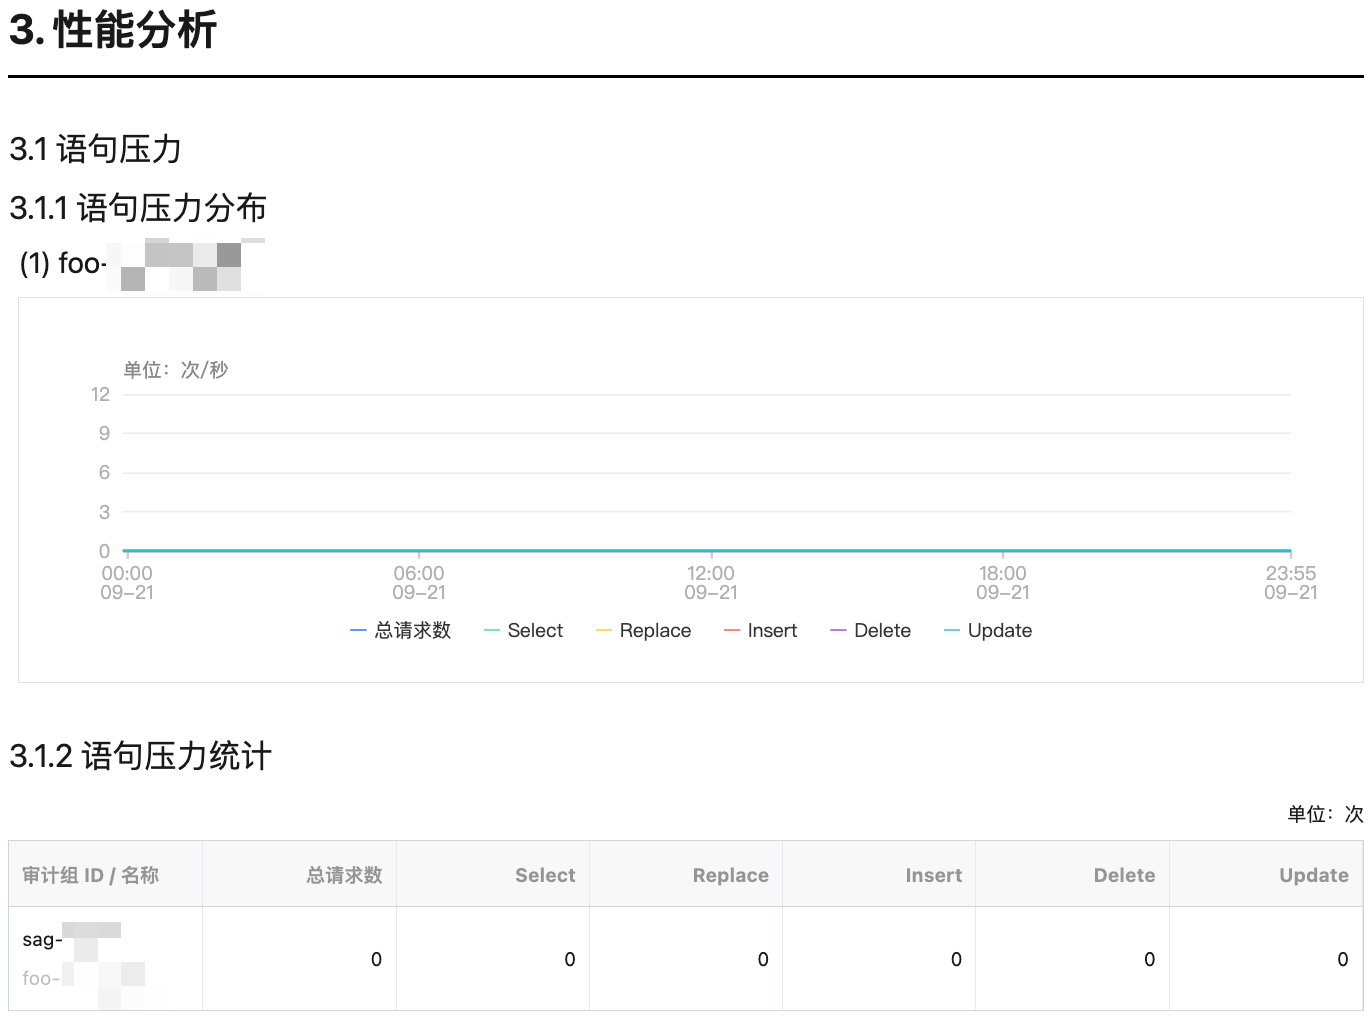This screenshot has height=1026, width=1370.
Task: Disable the Insert series in chart legend
Action: tap(762, 631)
